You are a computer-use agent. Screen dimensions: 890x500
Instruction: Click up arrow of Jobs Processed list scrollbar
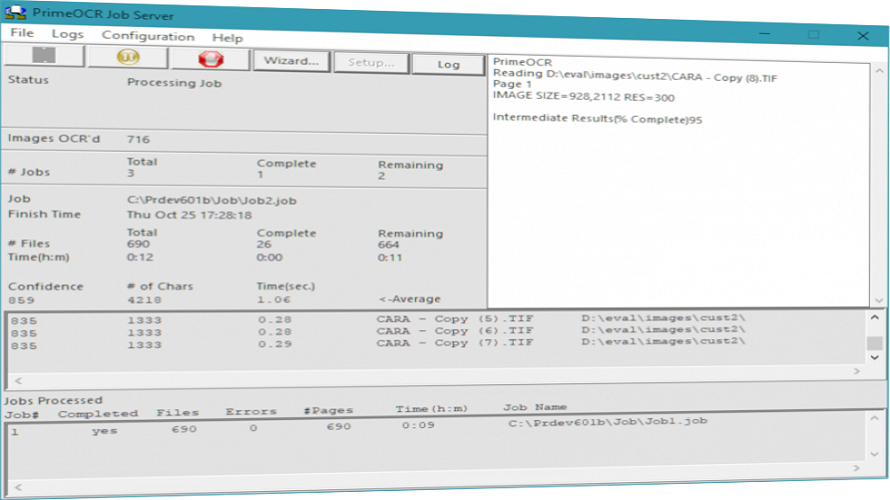click(875, 418)
